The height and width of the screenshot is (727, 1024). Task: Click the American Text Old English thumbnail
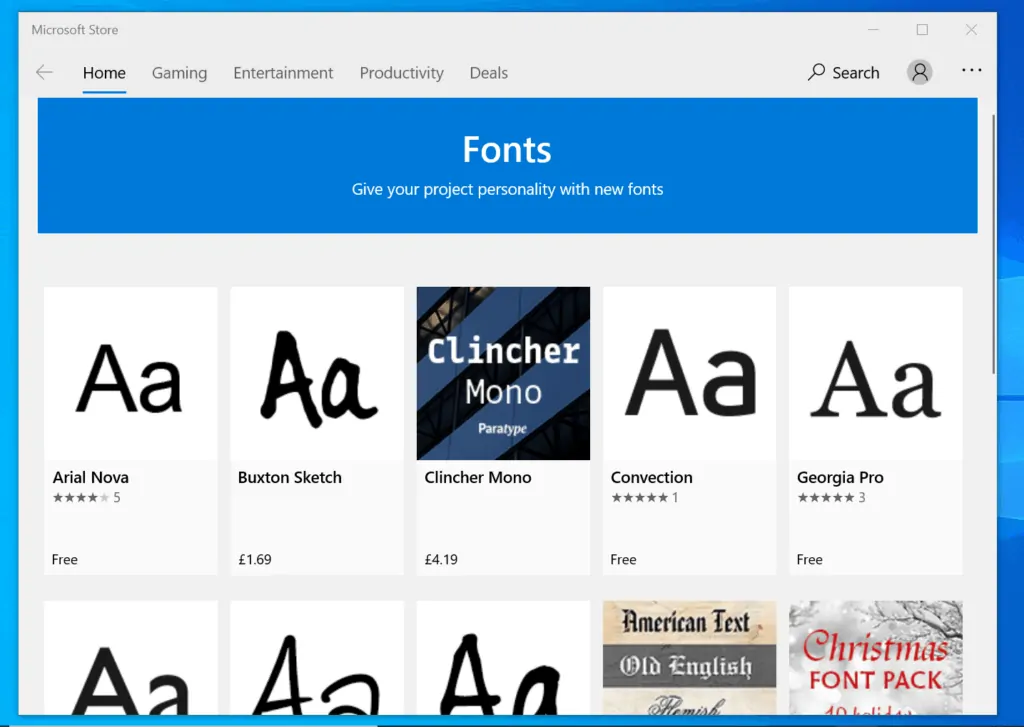tap(689, 655)
